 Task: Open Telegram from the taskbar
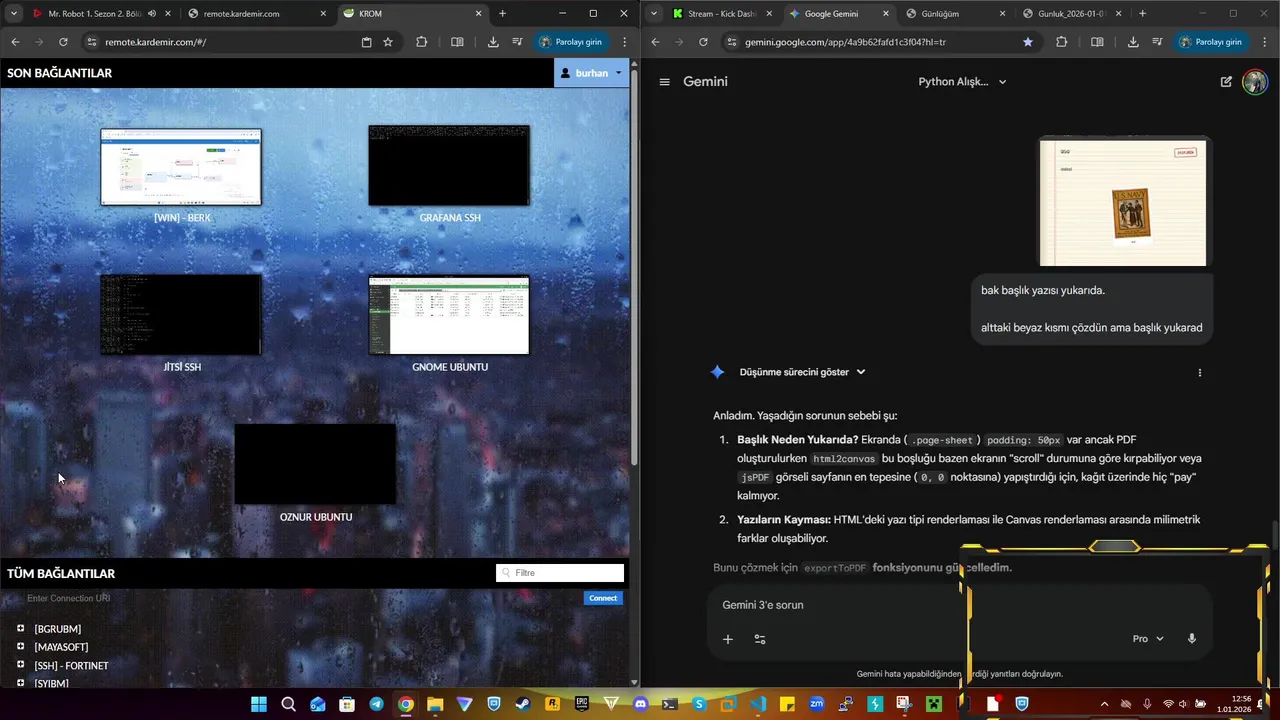pos(376,704)
